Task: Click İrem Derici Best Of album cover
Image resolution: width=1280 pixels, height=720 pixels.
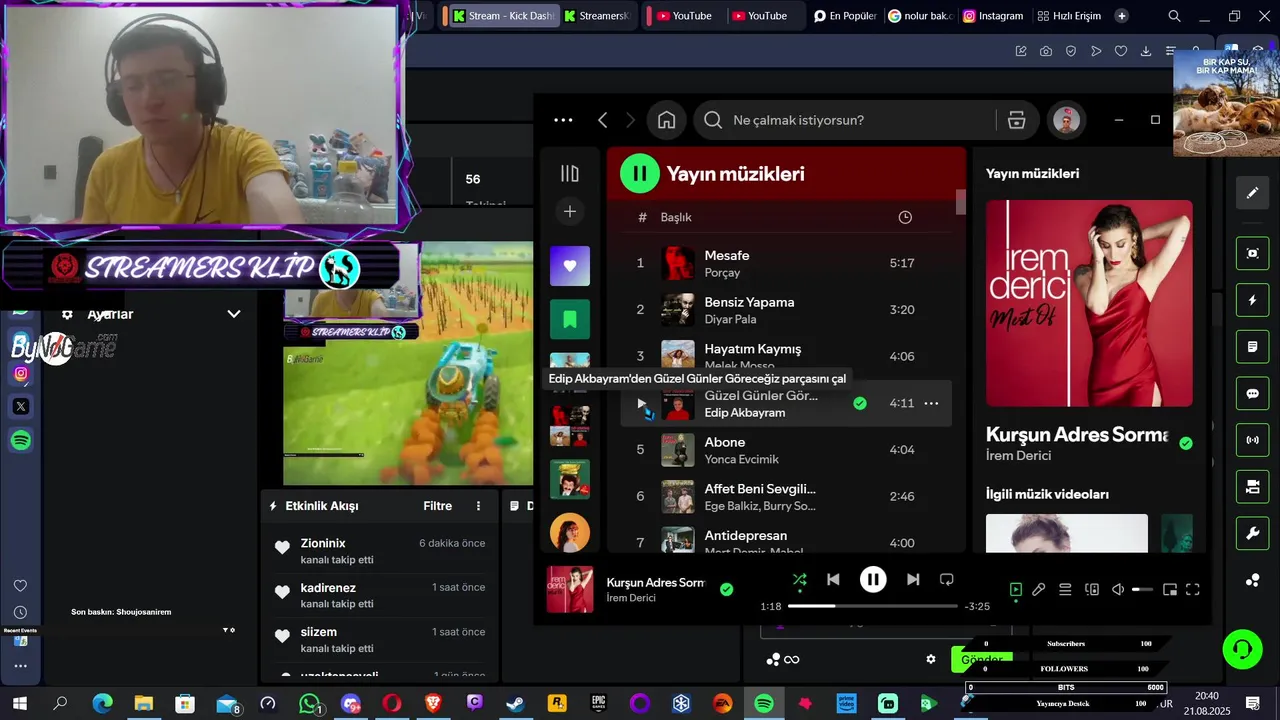Action: (1089, 303)
